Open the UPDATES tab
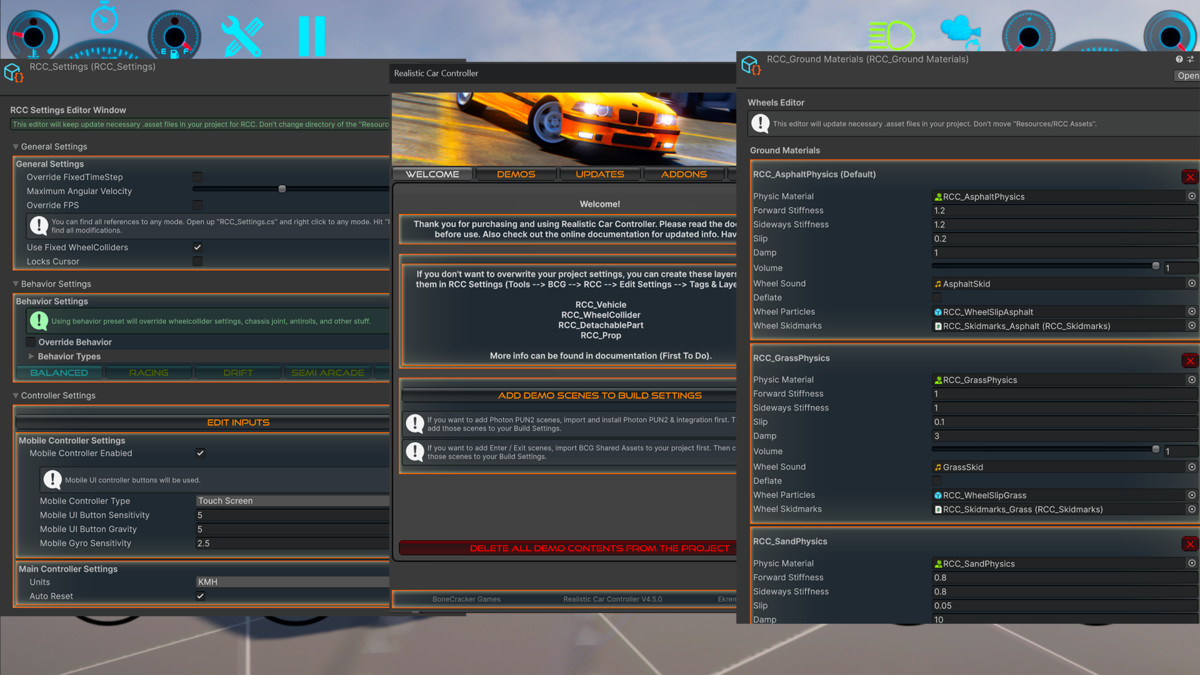 point(599,174)
